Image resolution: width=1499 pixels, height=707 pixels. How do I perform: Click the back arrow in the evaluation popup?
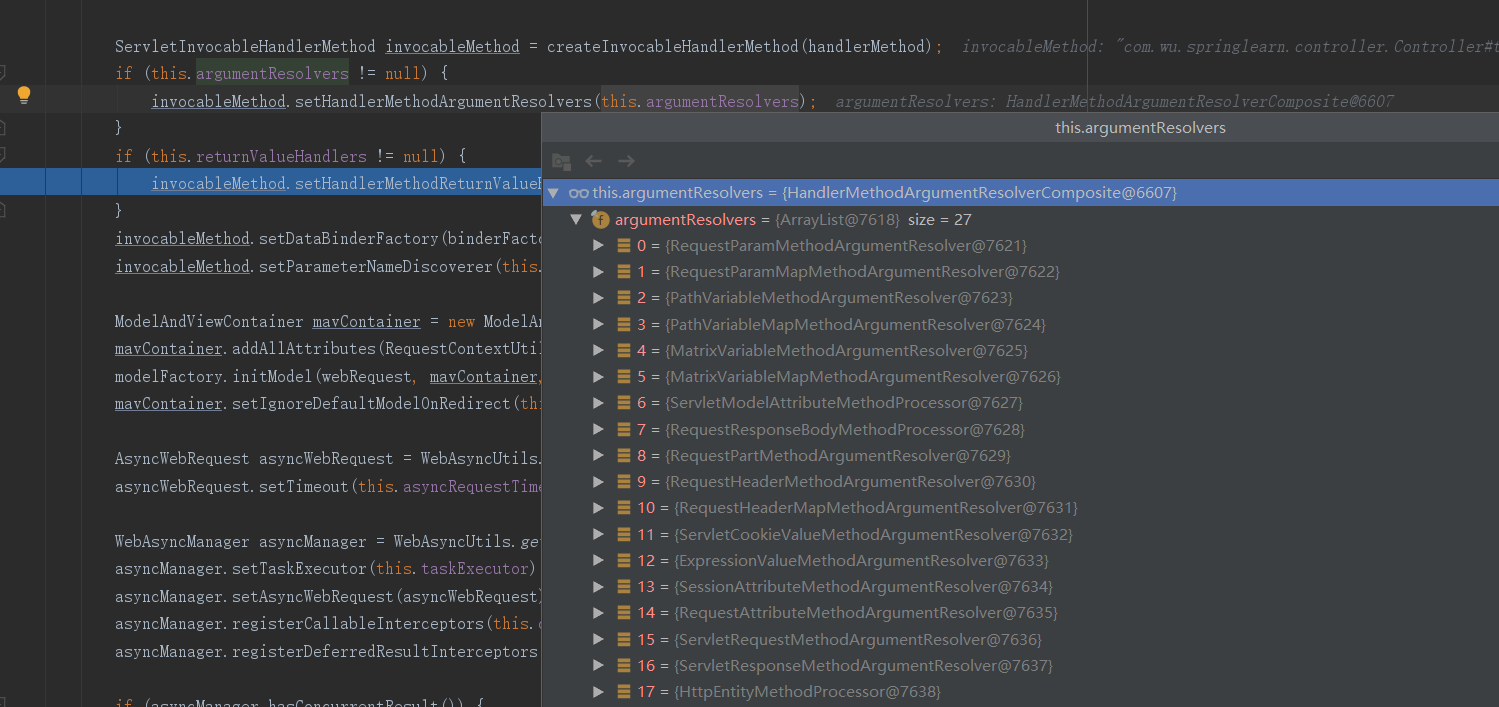593,161
